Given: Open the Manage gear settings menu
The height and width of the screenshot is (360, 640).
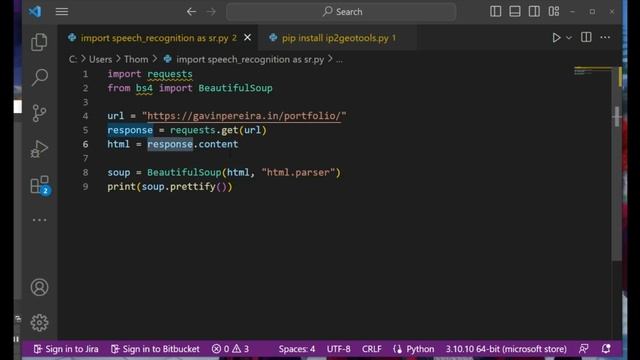Looking at the screenshot, I should [x=39, y=323].
